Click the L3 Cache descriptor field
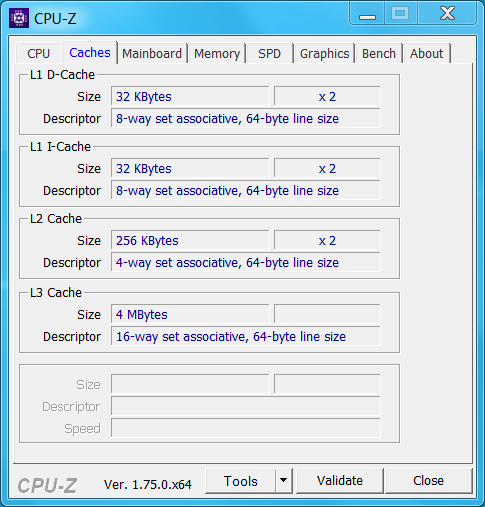 [246, 336]
